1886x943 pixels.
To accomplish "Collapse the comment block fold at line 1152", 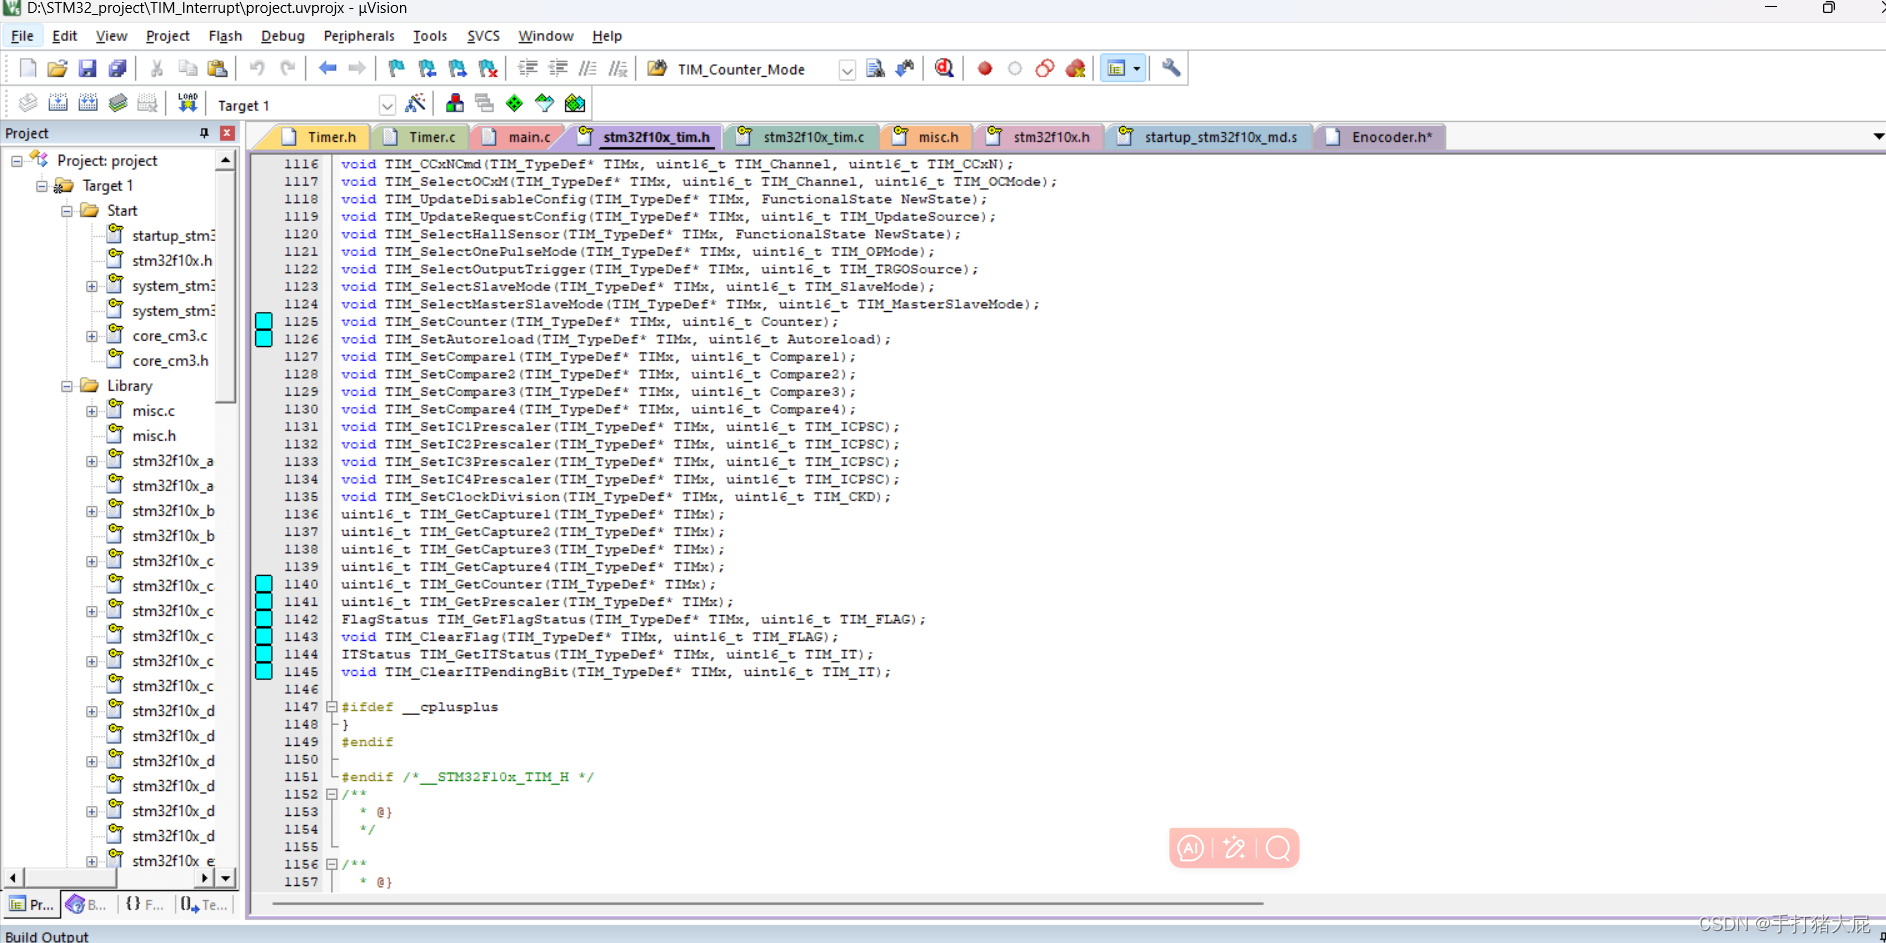I will pos(332,794).
